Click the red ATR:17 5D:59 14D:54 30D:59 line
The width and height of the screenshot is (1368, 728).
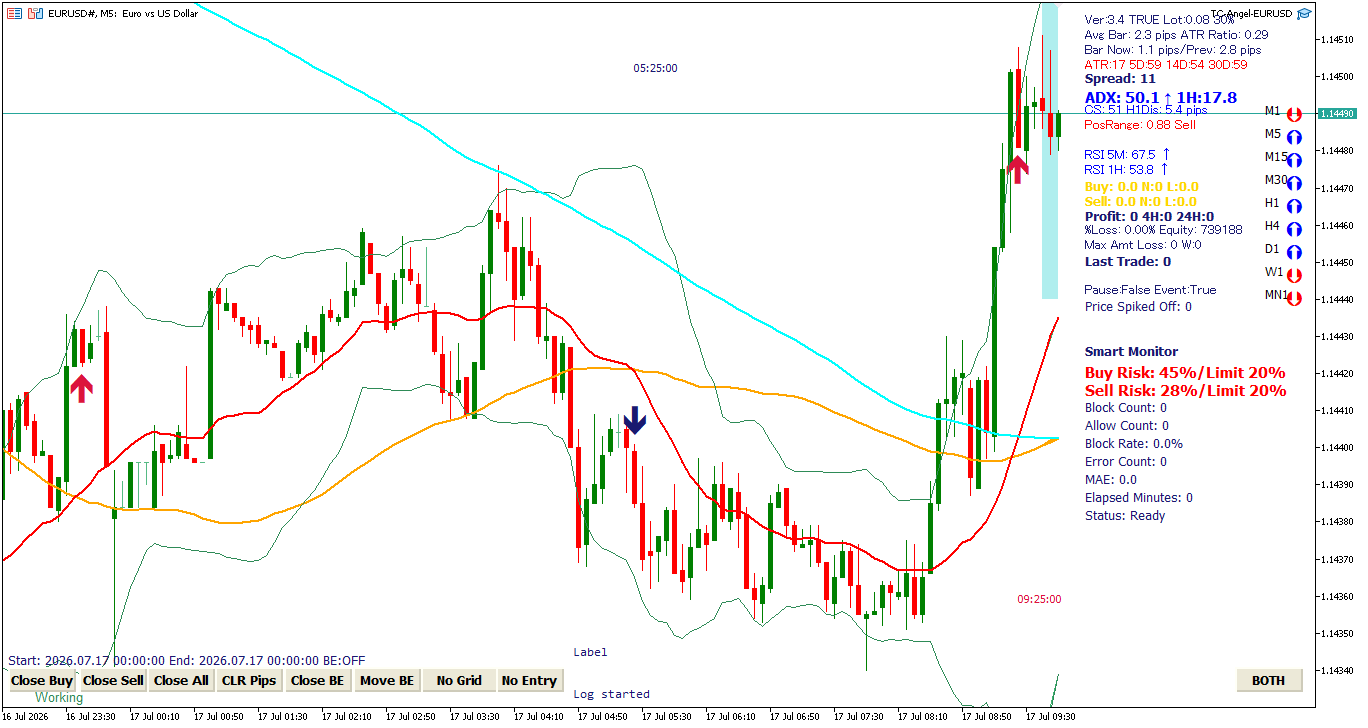point(1166,65)
